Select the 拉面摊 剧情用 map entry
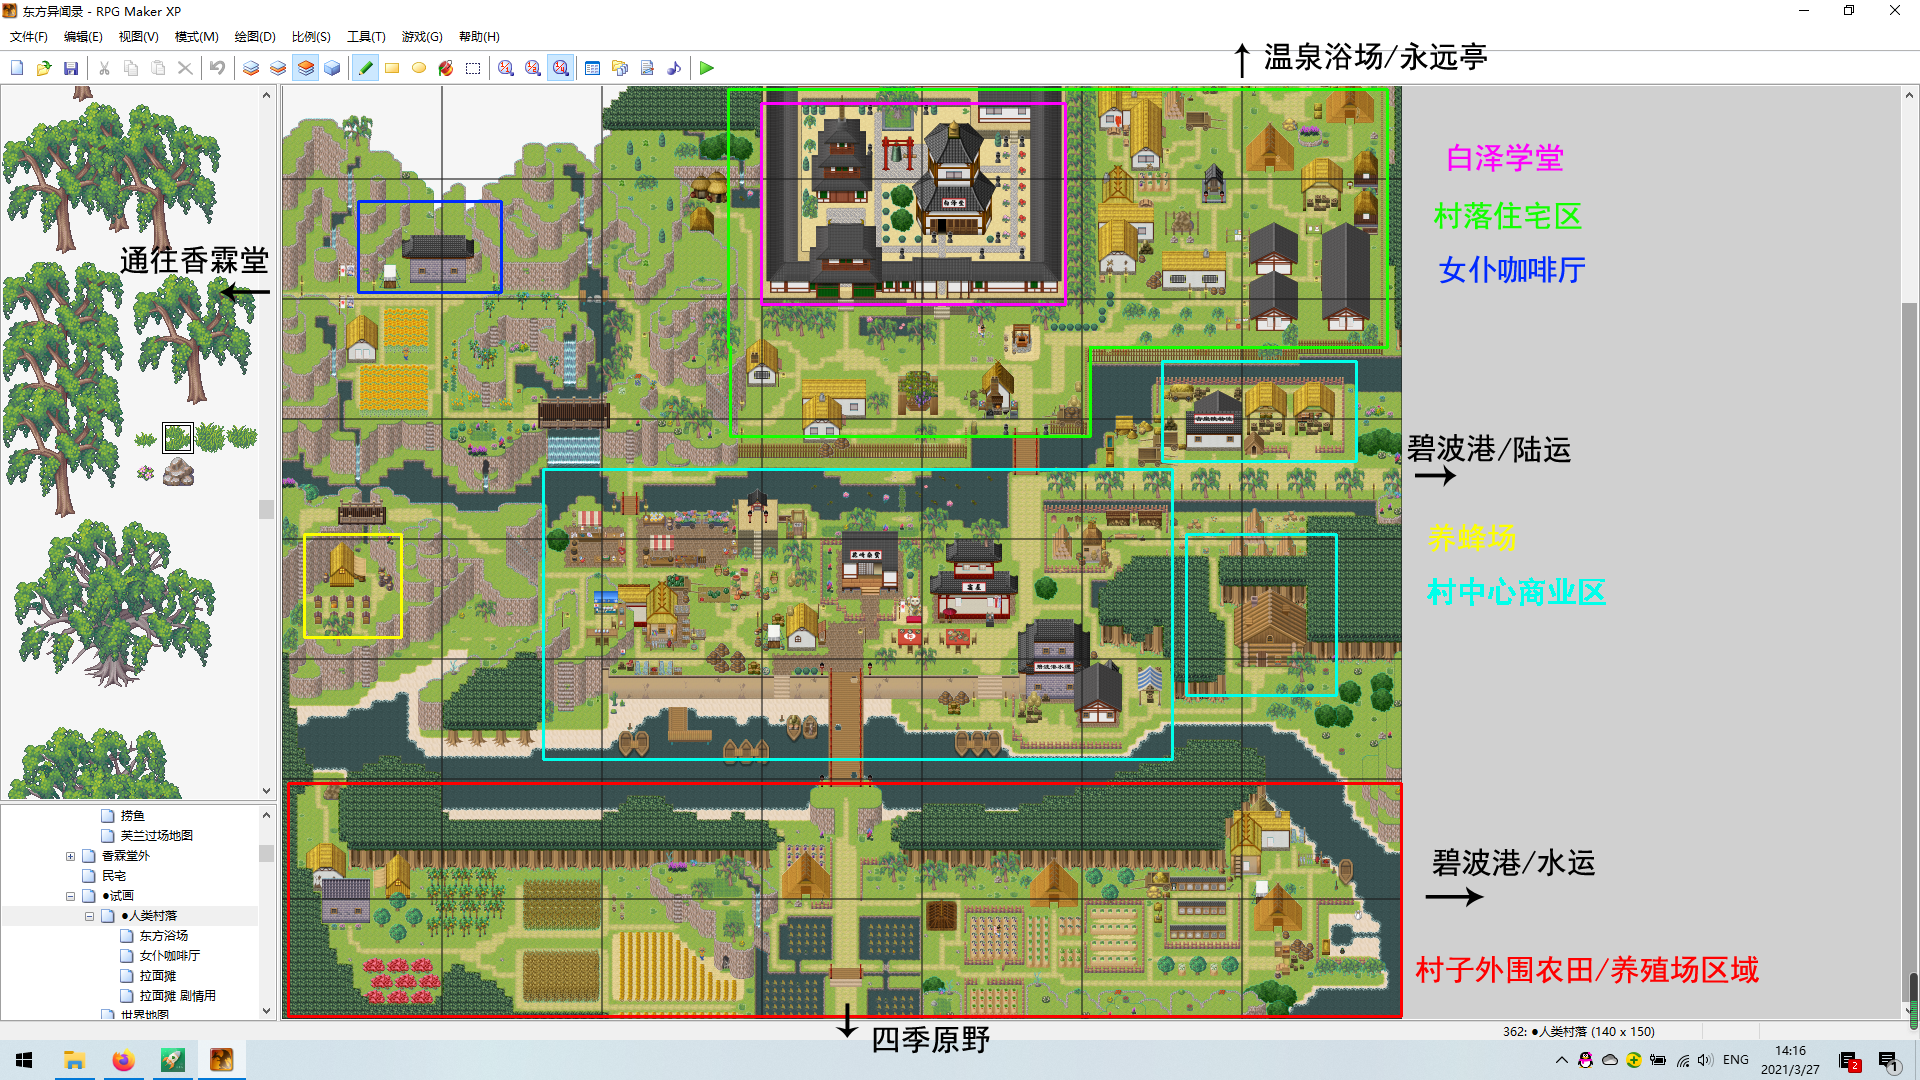1920x1080 pixels. [x=178, y=996]
